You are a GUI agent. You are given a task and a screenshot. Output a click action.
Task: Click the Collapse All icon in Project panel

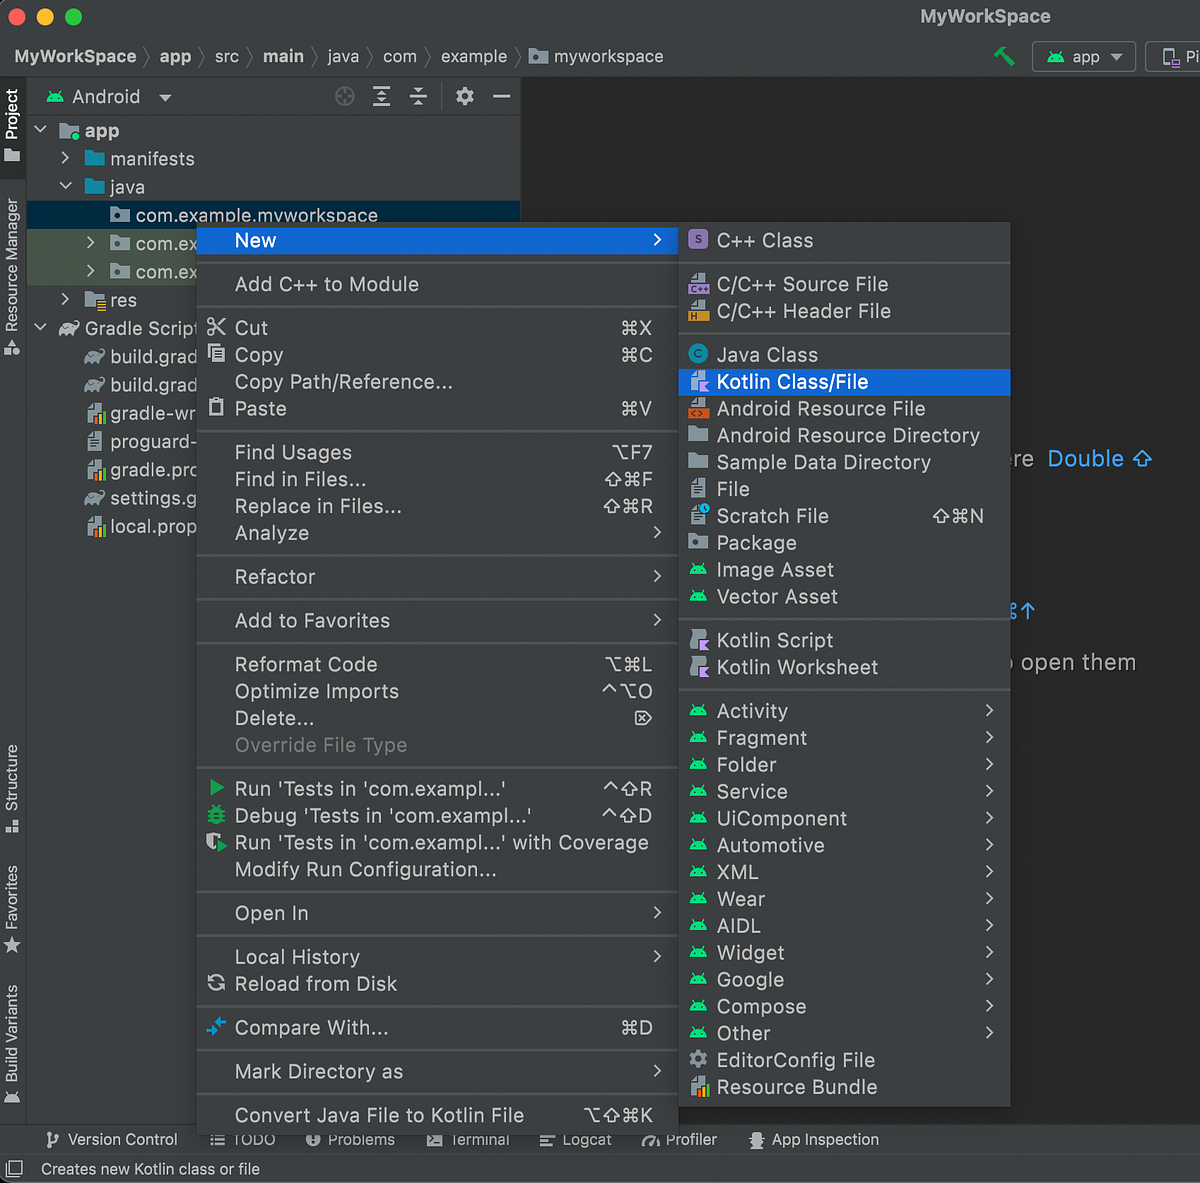(419, 96)
